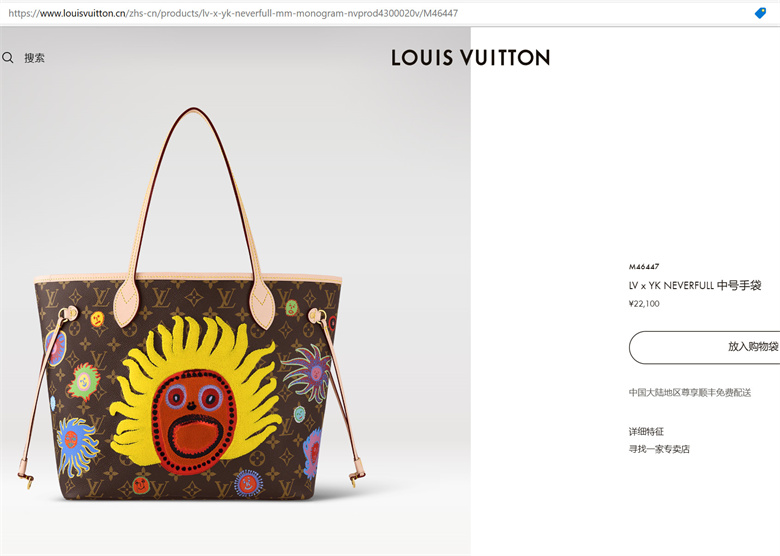780x556 pixels.
Task: Zoom the large yellow sun face on the bag
Action: [x=195, y=393]
